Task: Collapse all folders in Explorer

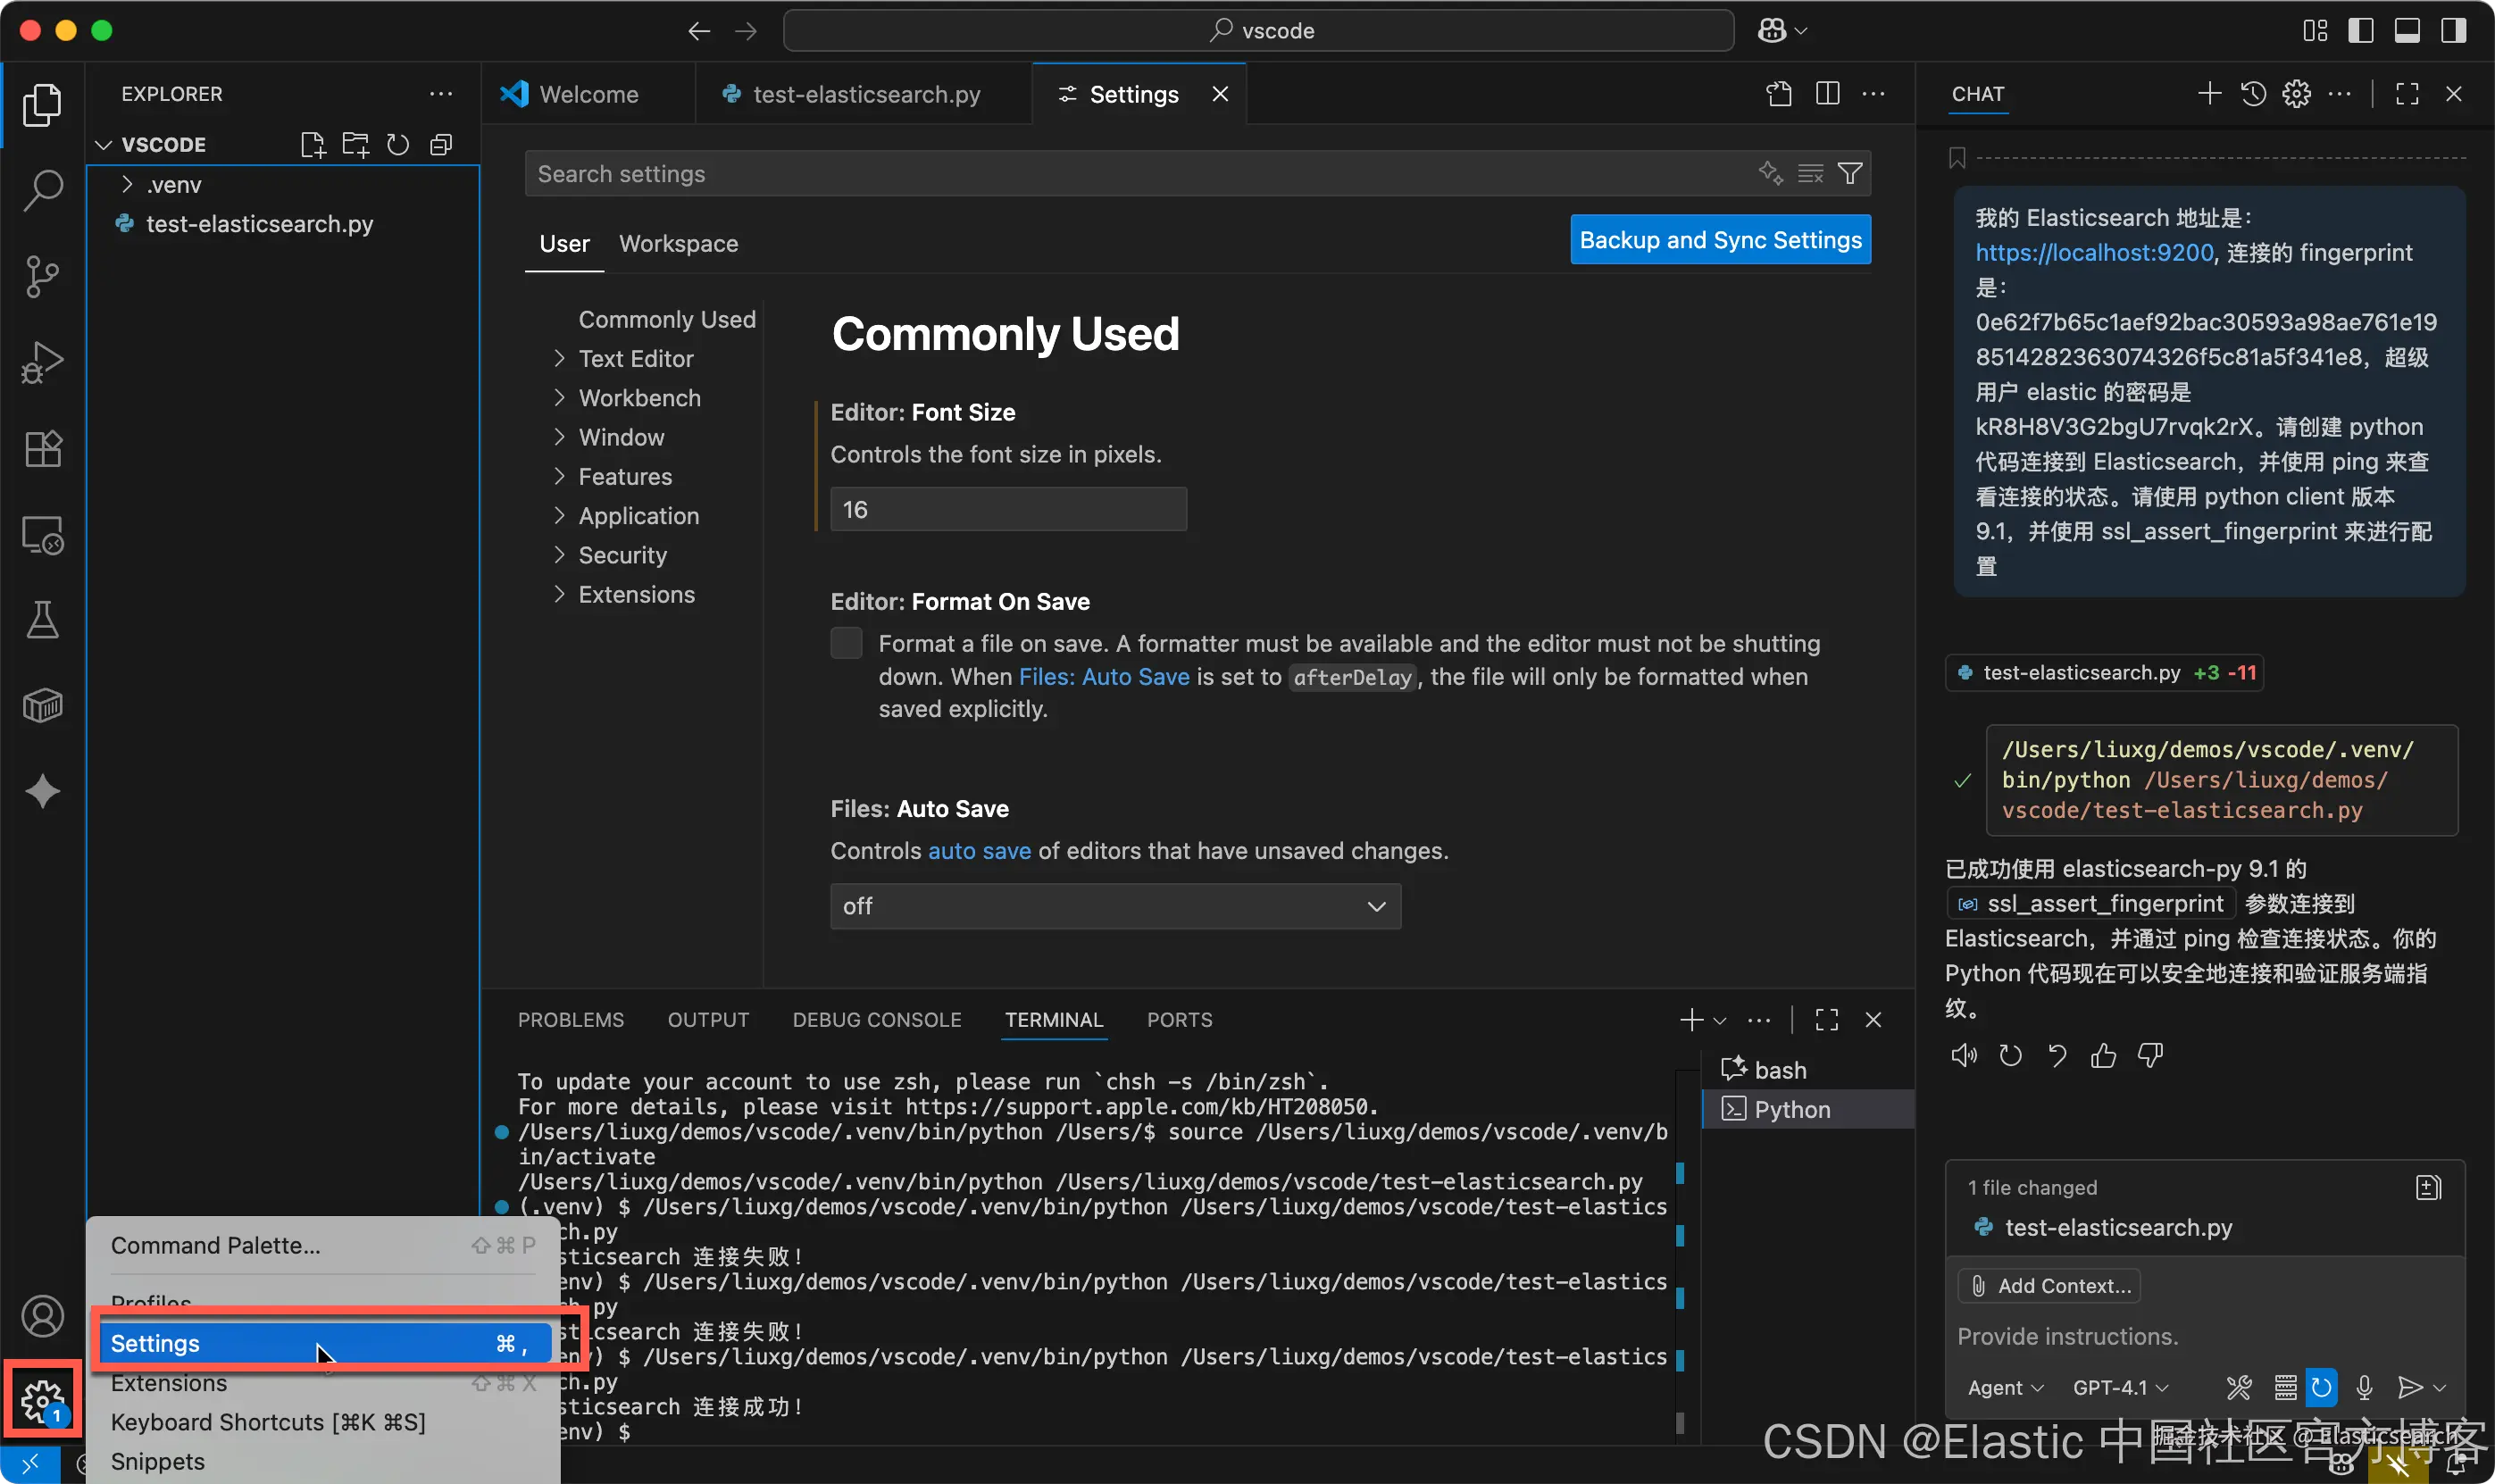Action: point(441,145)
